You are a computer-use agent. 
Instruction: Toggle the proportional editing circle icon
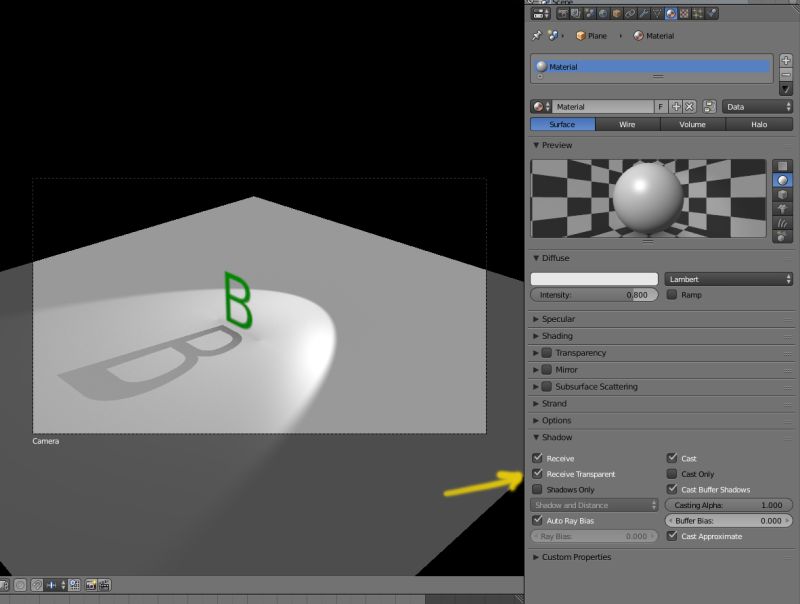pyautogui.click(x=20, y=585)
